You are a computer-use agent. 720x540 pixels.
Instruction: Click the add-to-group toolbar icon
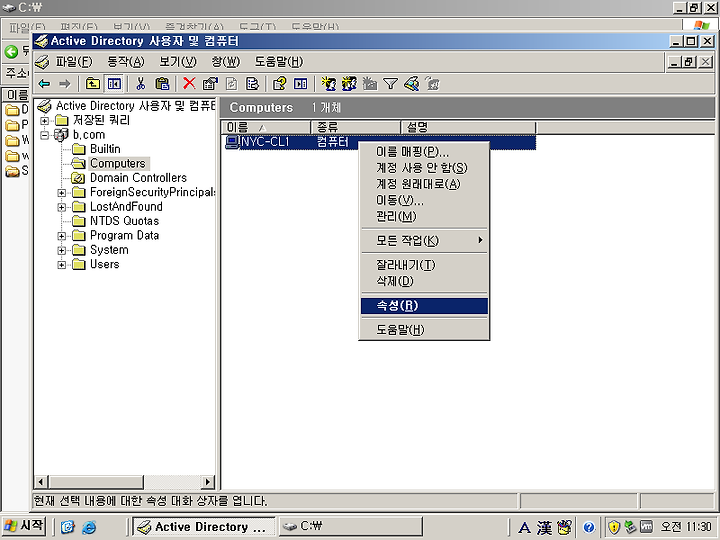coord(432,84)
